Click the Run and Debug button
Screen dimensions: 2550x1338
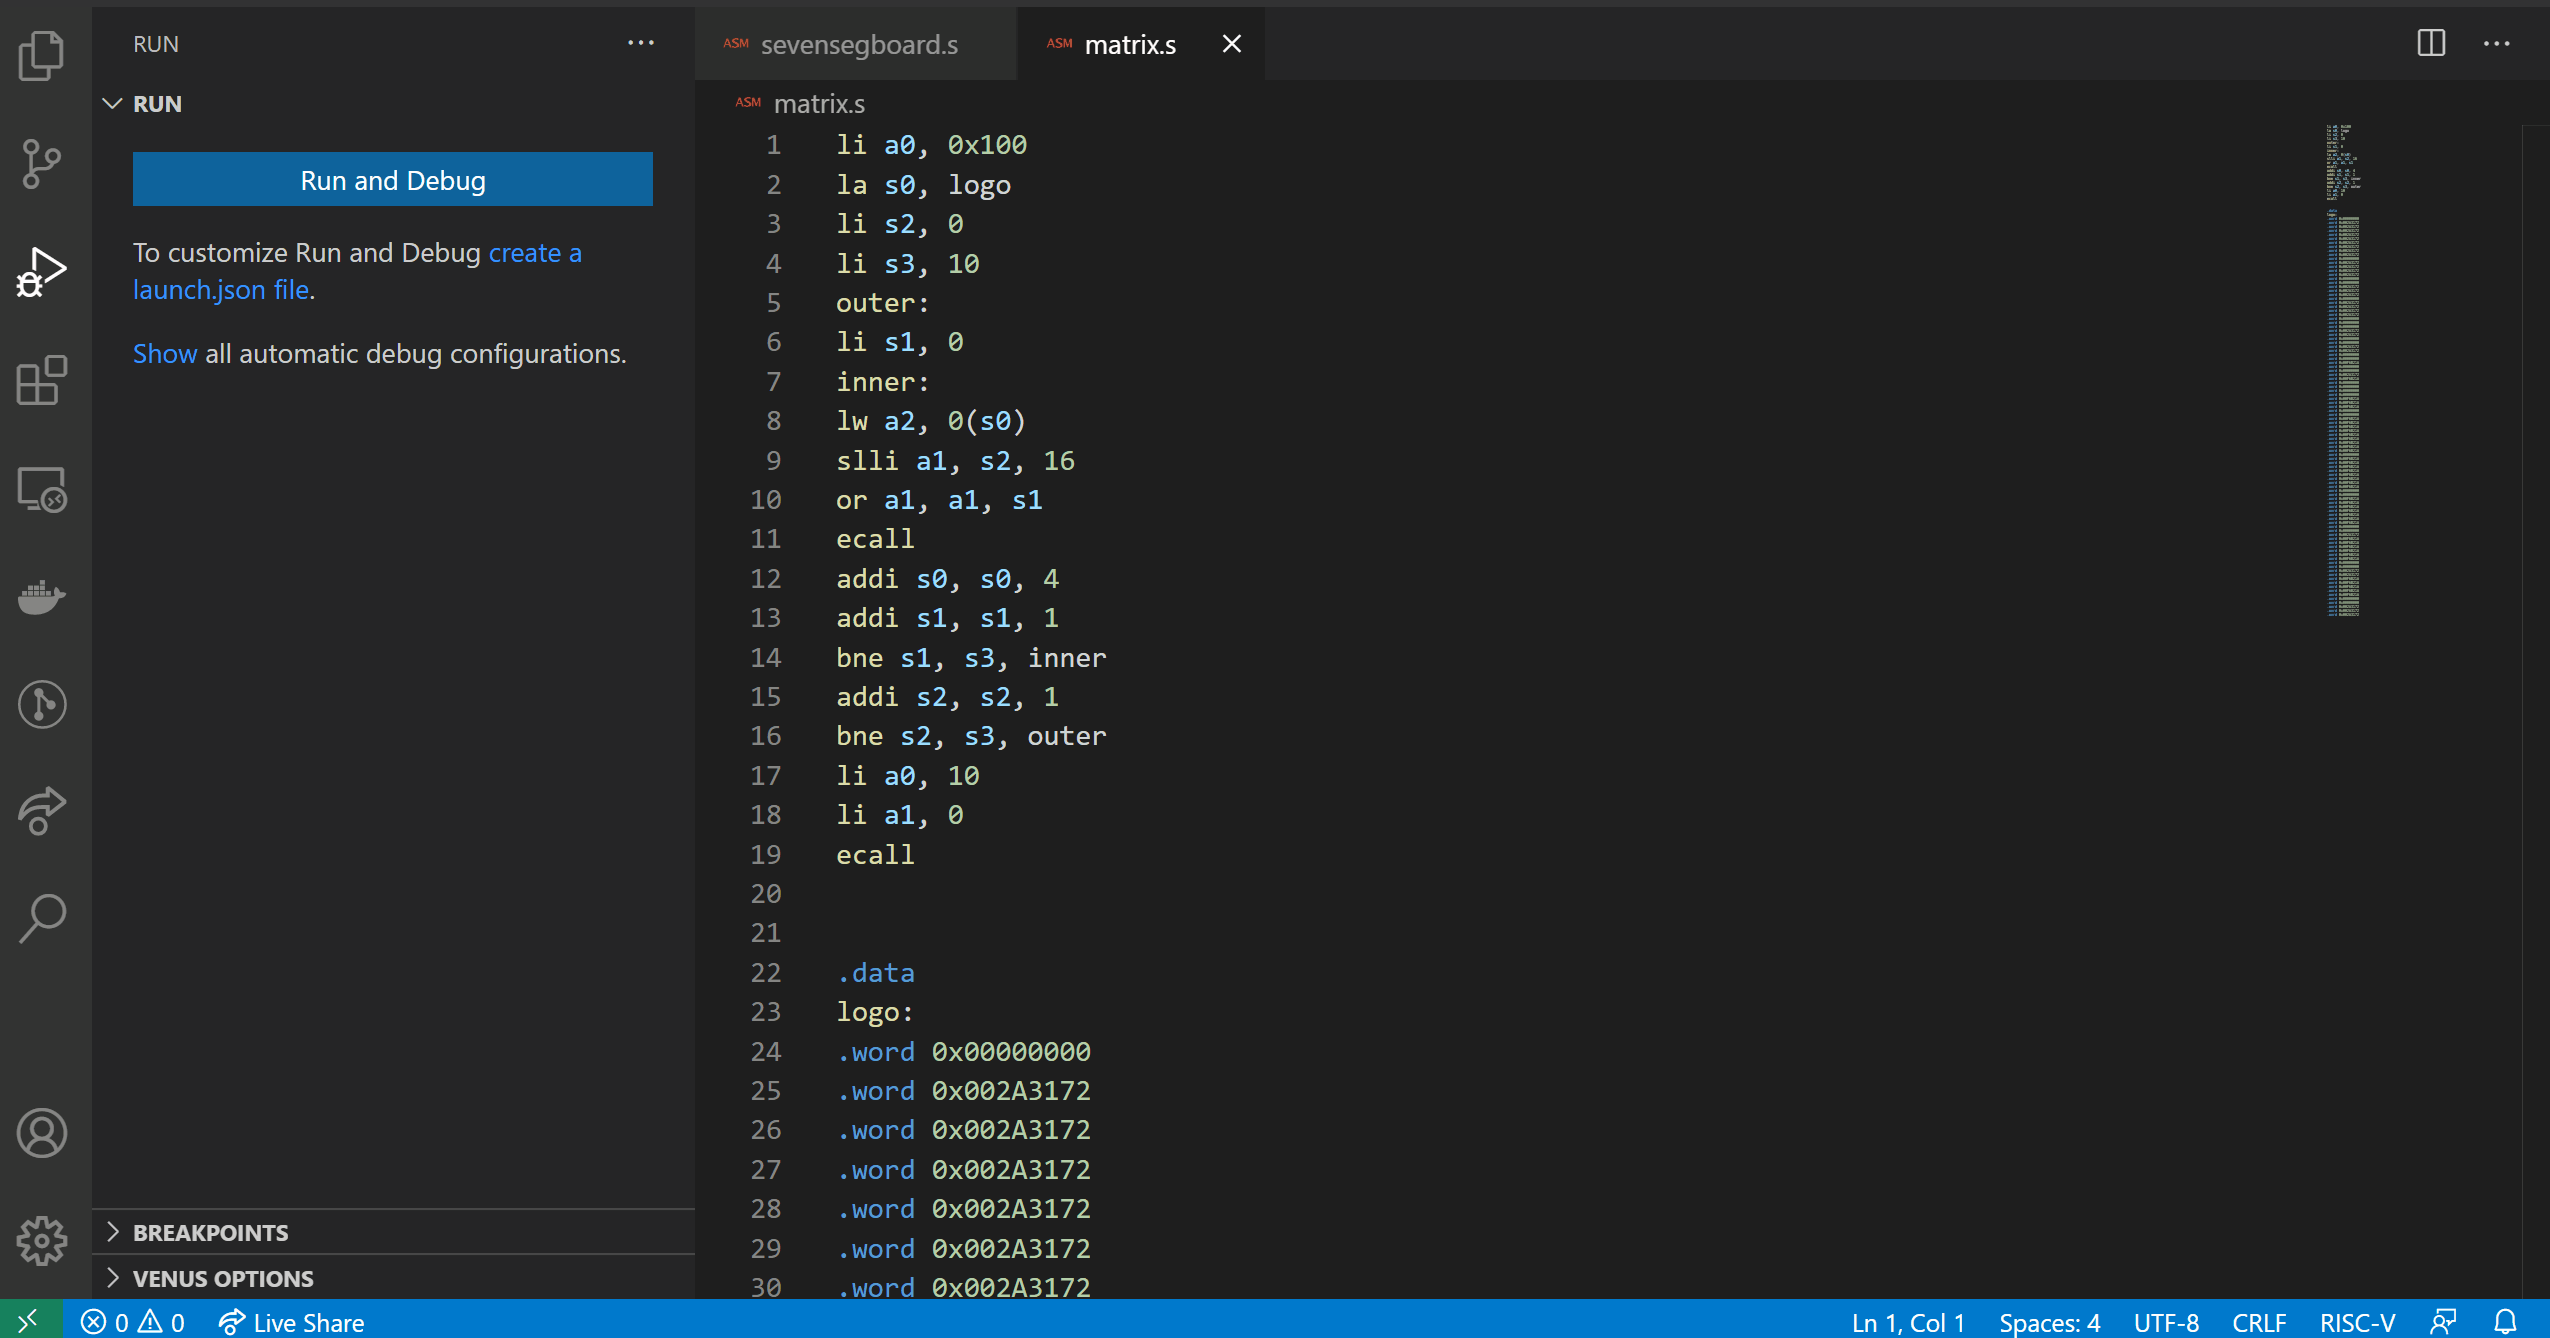click(392, 180)
